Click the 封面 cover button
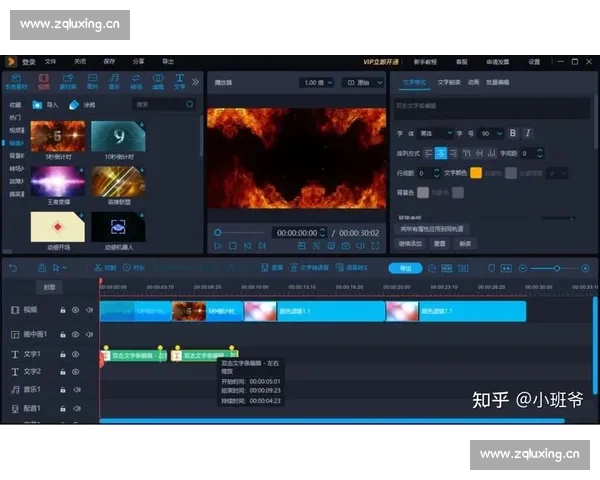Viewport: 600px width, 480px height. [x=49, y=287]
